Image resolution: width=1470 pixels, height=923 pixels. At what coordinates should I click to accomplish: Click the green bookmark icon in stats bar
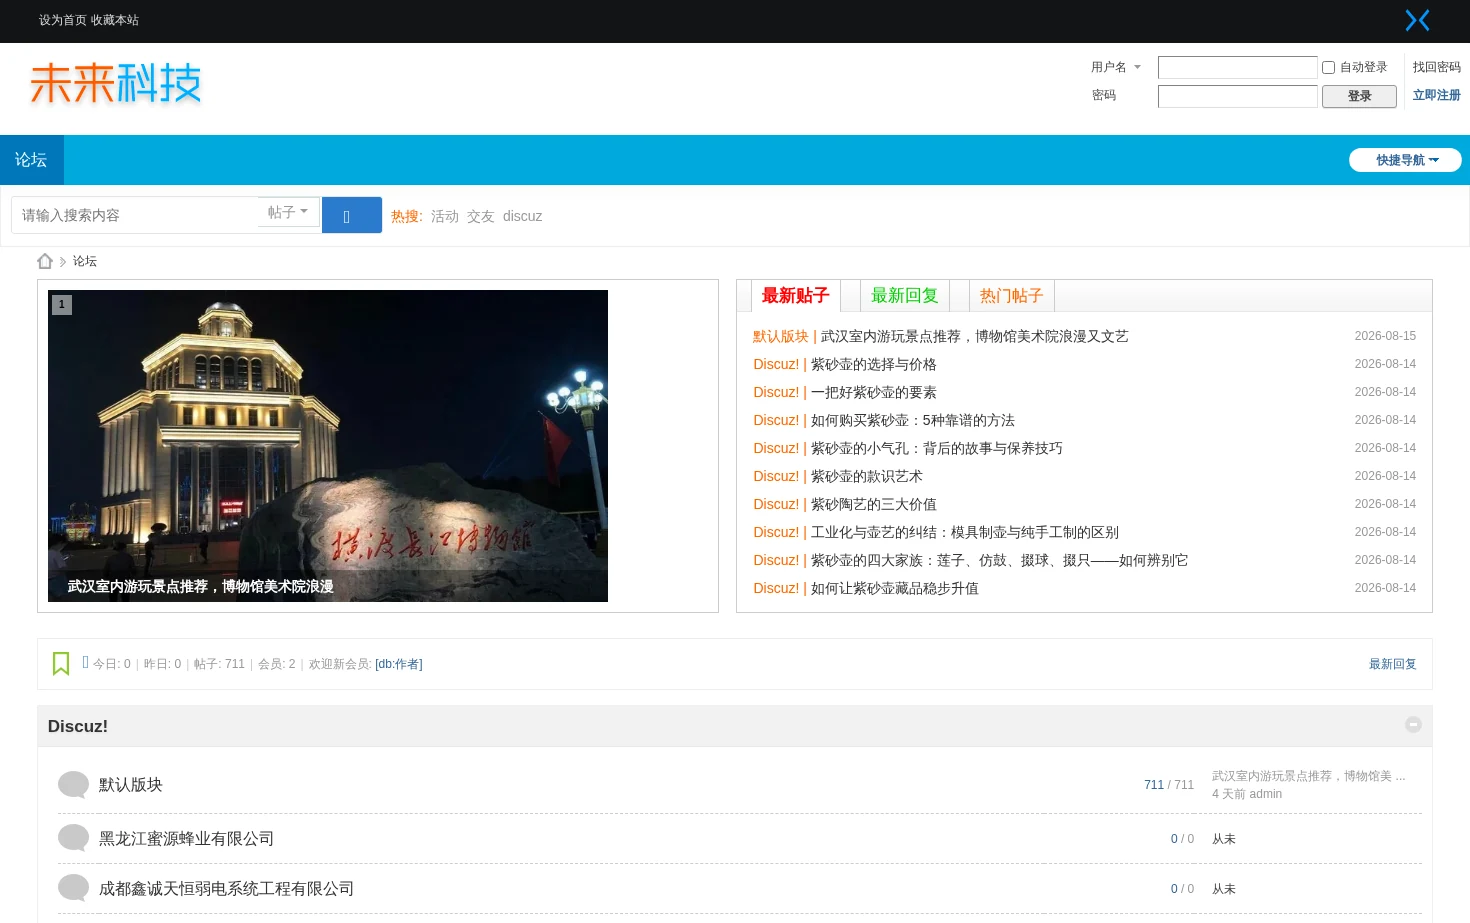61,664
